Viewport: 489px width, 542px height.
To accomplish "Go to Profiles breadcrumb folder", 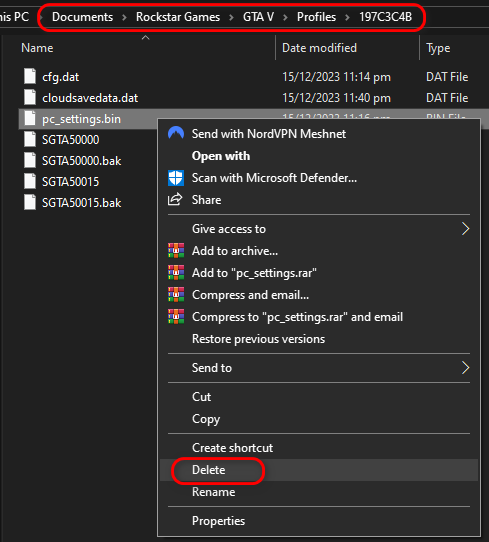I will click(x=316, y=17).
